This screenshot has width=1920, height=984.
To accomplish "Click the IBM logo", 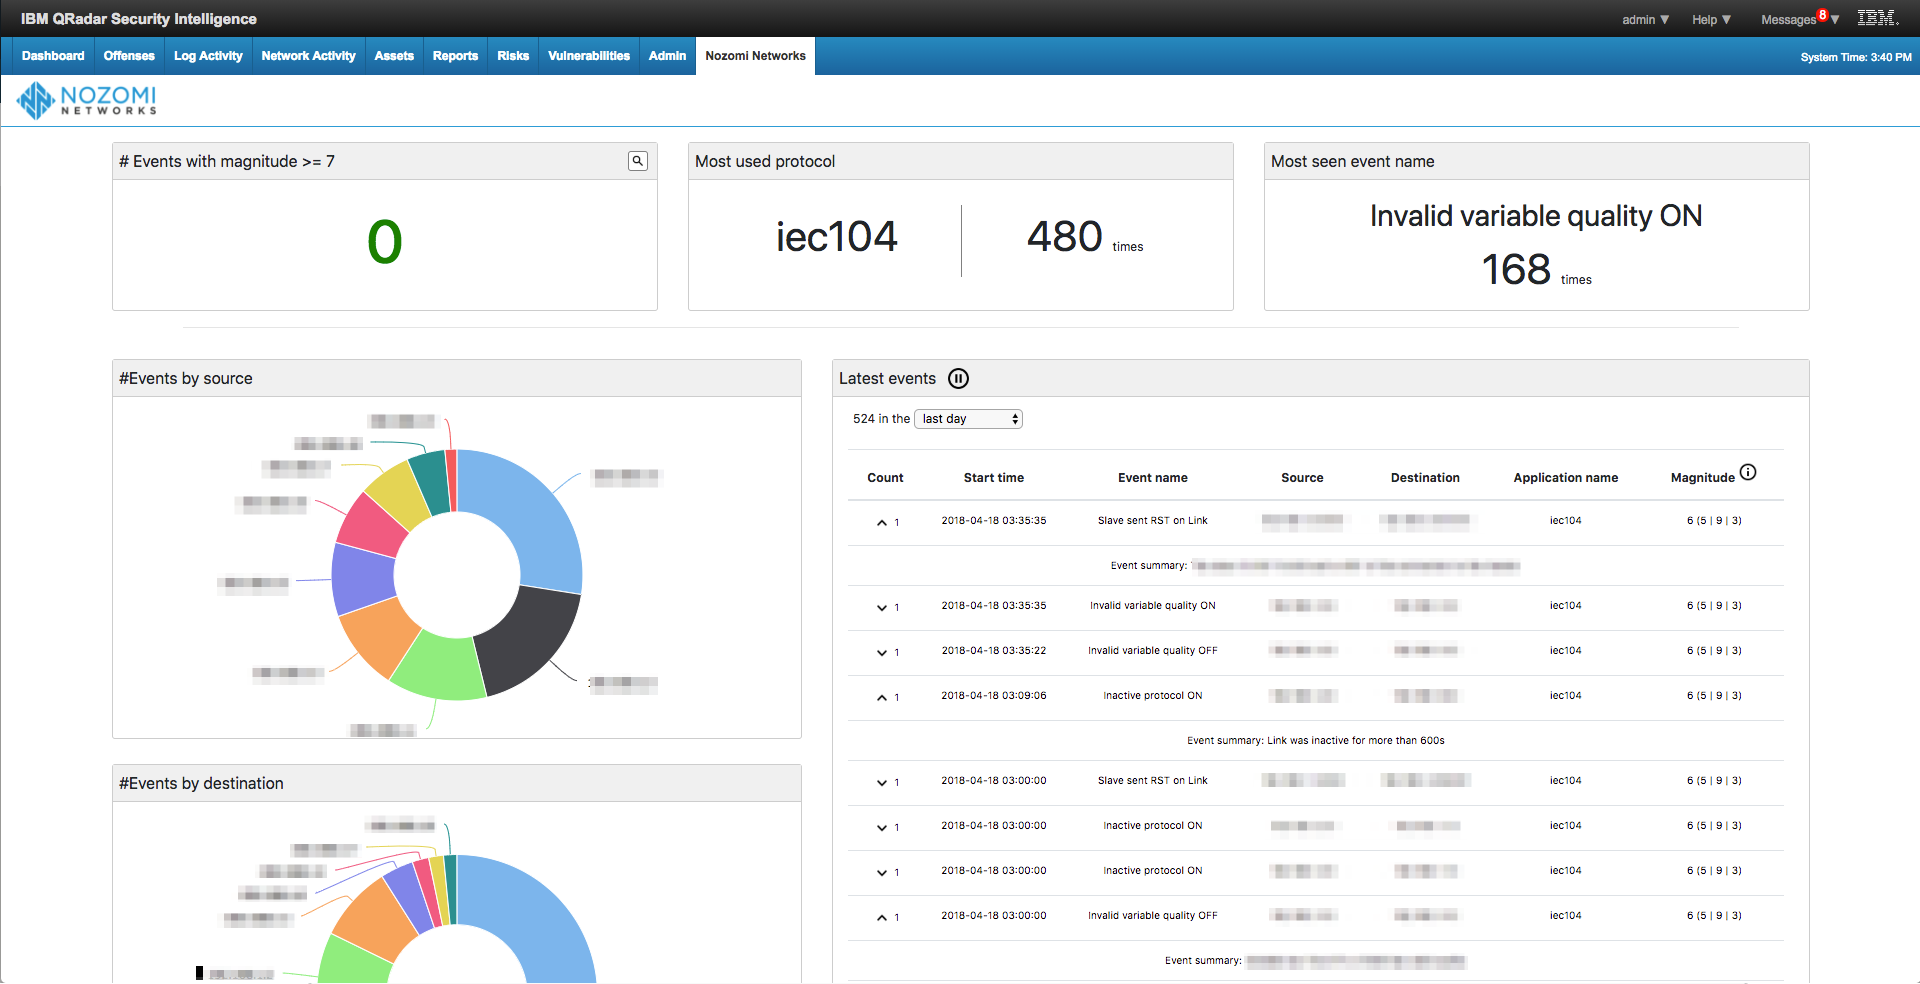I will tap(1877, 17).
